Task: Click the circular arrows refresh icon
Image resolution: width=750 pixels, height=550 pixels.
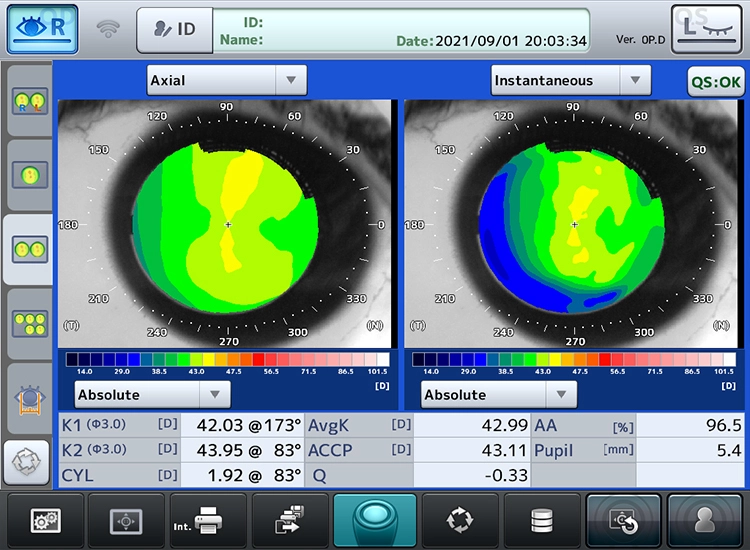Action: click(x=458, y=519)
